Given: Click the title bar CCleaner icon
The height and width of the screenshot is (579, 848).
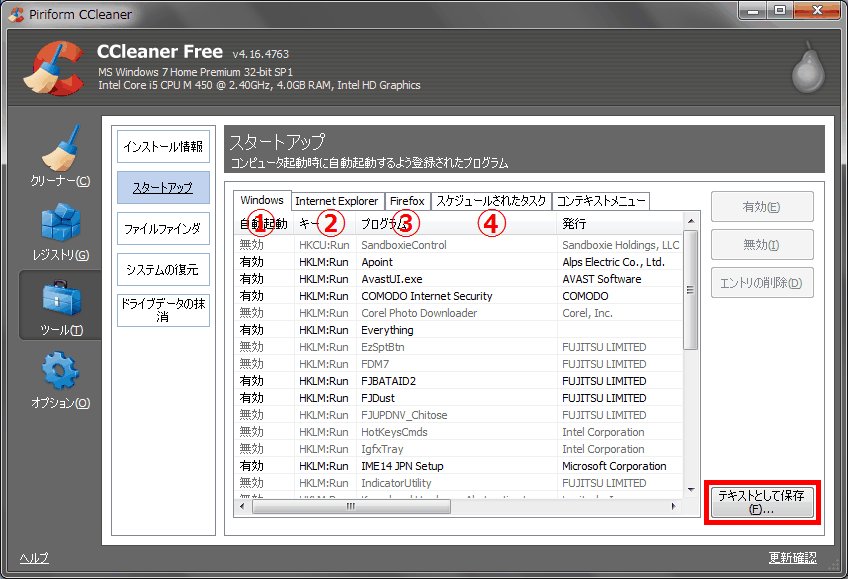Looking at the screenshot, I should tap(17, 14).
